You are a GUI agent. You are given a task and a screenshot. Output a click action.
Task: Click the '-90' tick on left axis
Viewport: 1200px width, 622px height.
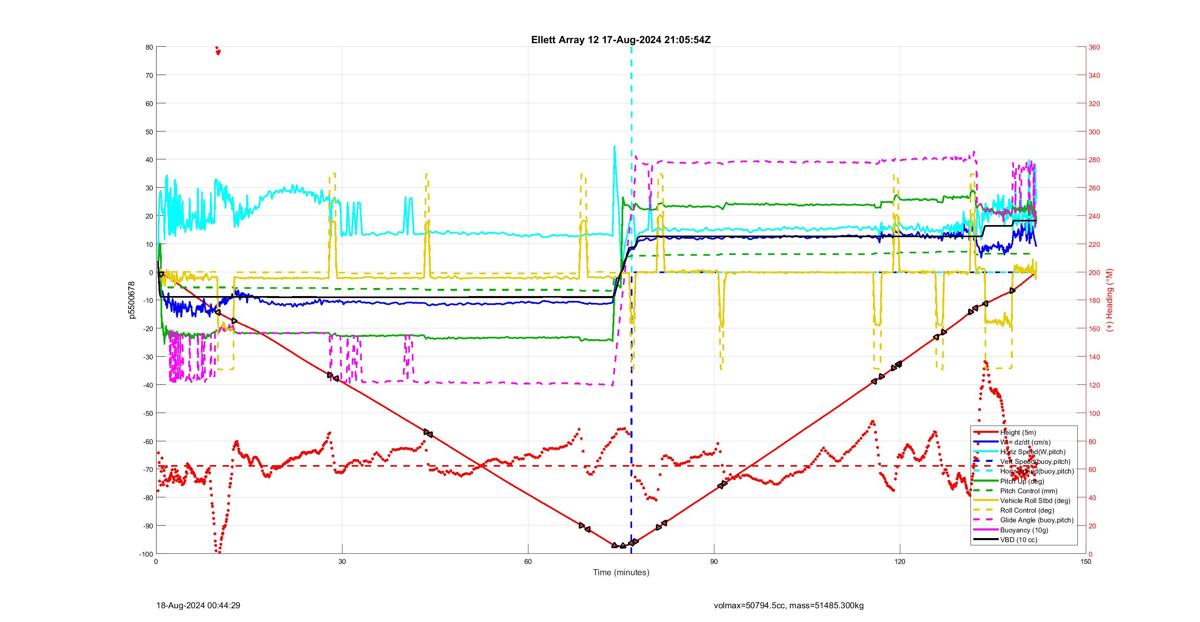(x=146, y=526)
